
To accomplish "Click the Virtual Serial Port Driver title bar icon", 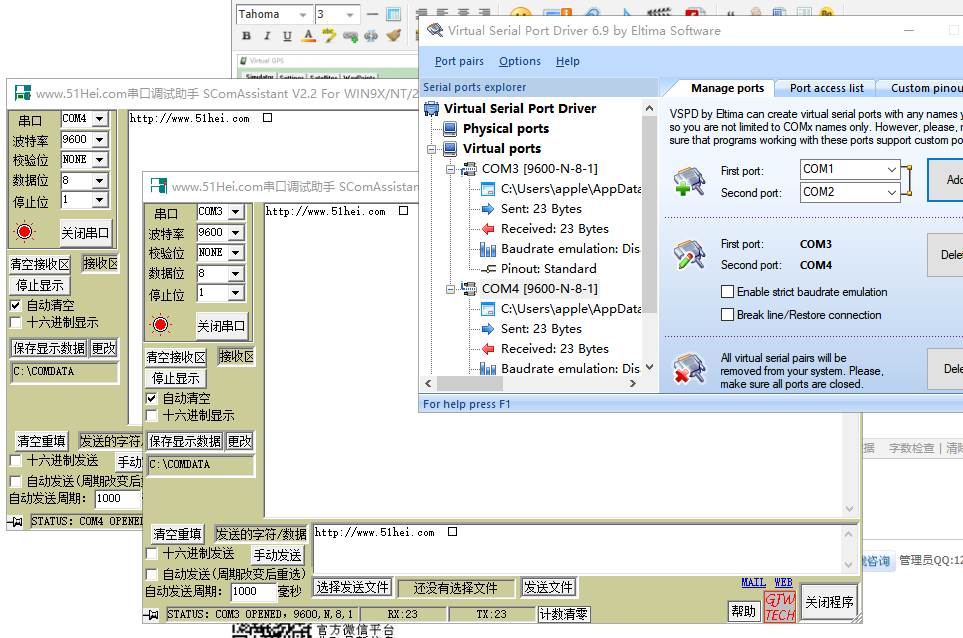I will 435,30.
